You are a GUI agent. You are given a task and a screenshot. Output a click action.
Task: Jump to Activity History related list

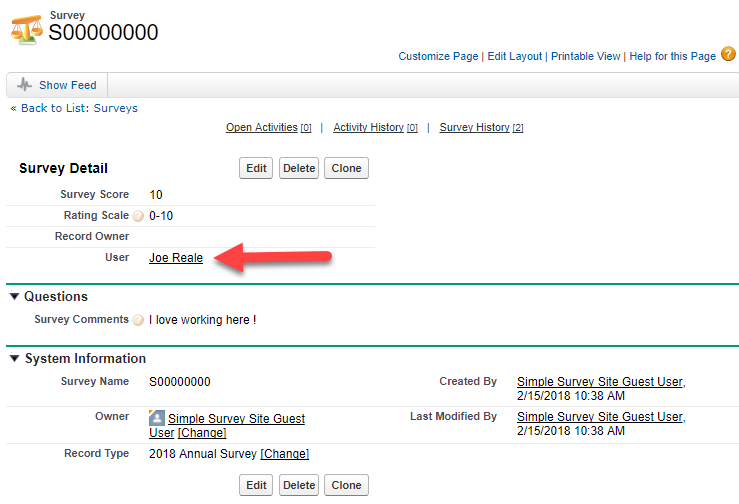pos(375,127)
